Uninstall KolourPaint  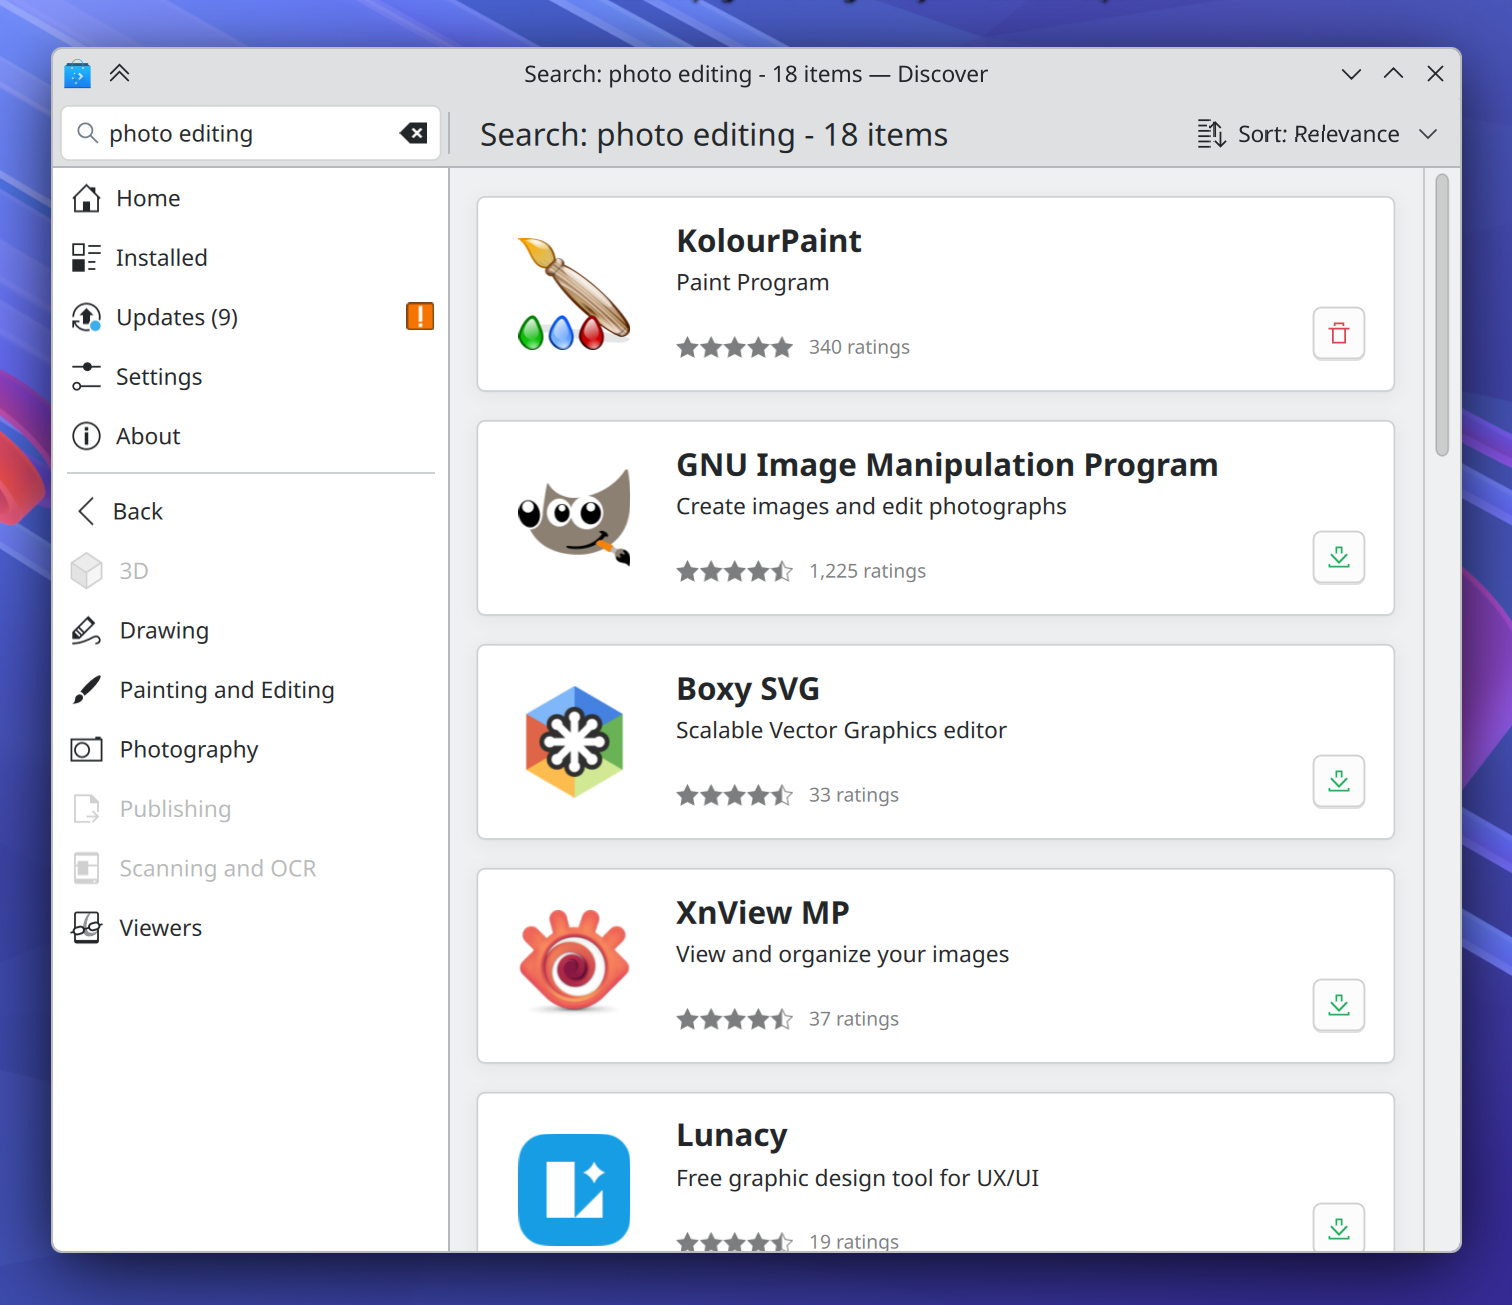1338,333
